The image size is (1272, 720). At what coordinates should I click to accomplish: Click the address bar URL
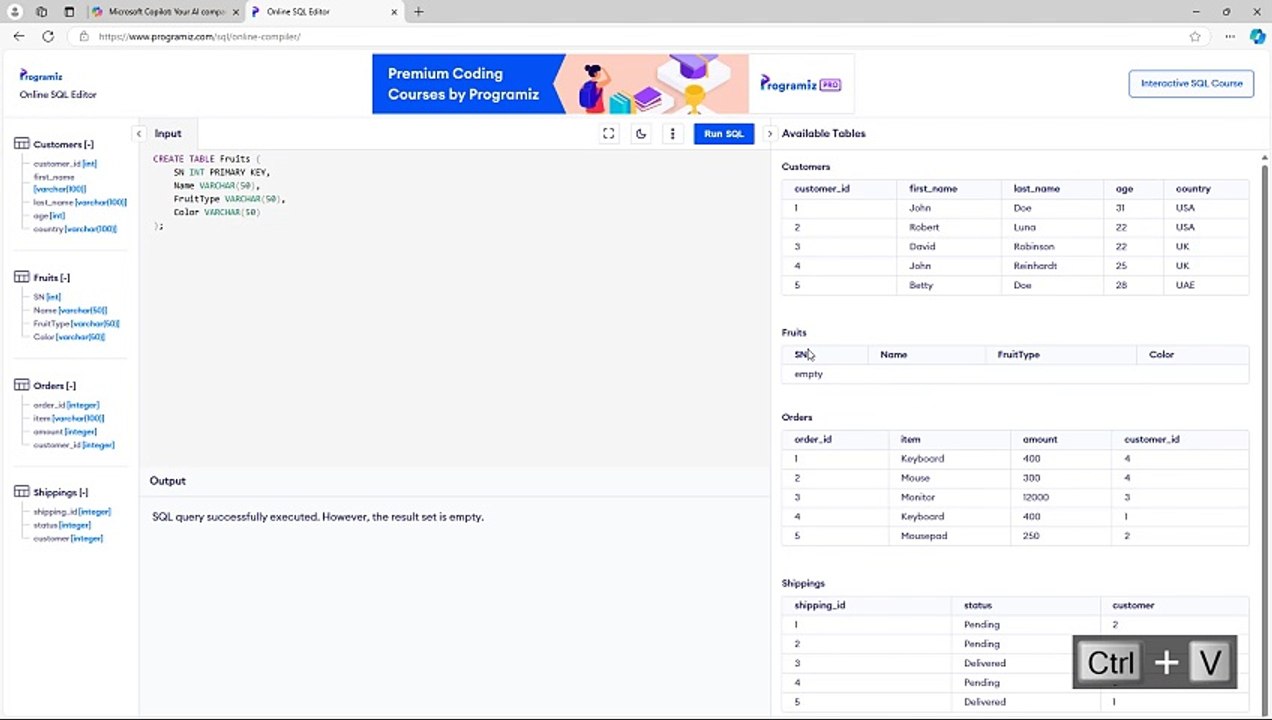[200, 37]
